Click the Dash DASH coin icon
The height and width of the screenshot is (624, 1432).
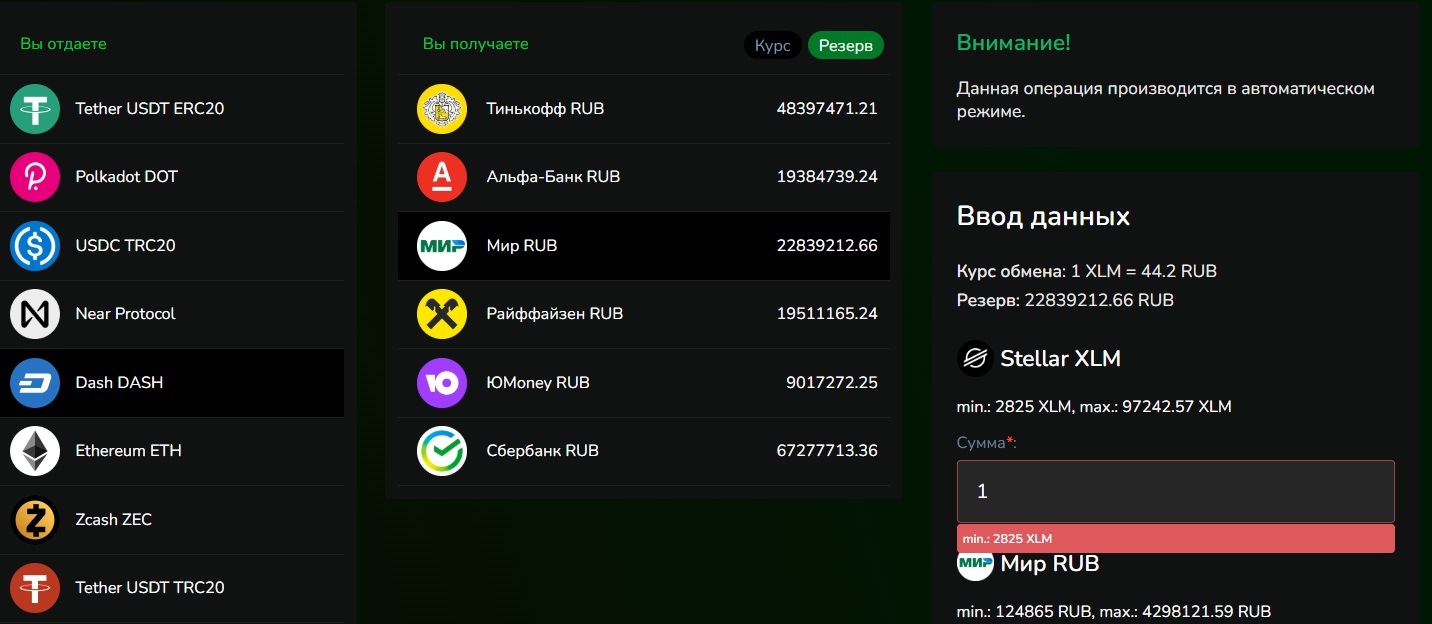pos(35,382)
